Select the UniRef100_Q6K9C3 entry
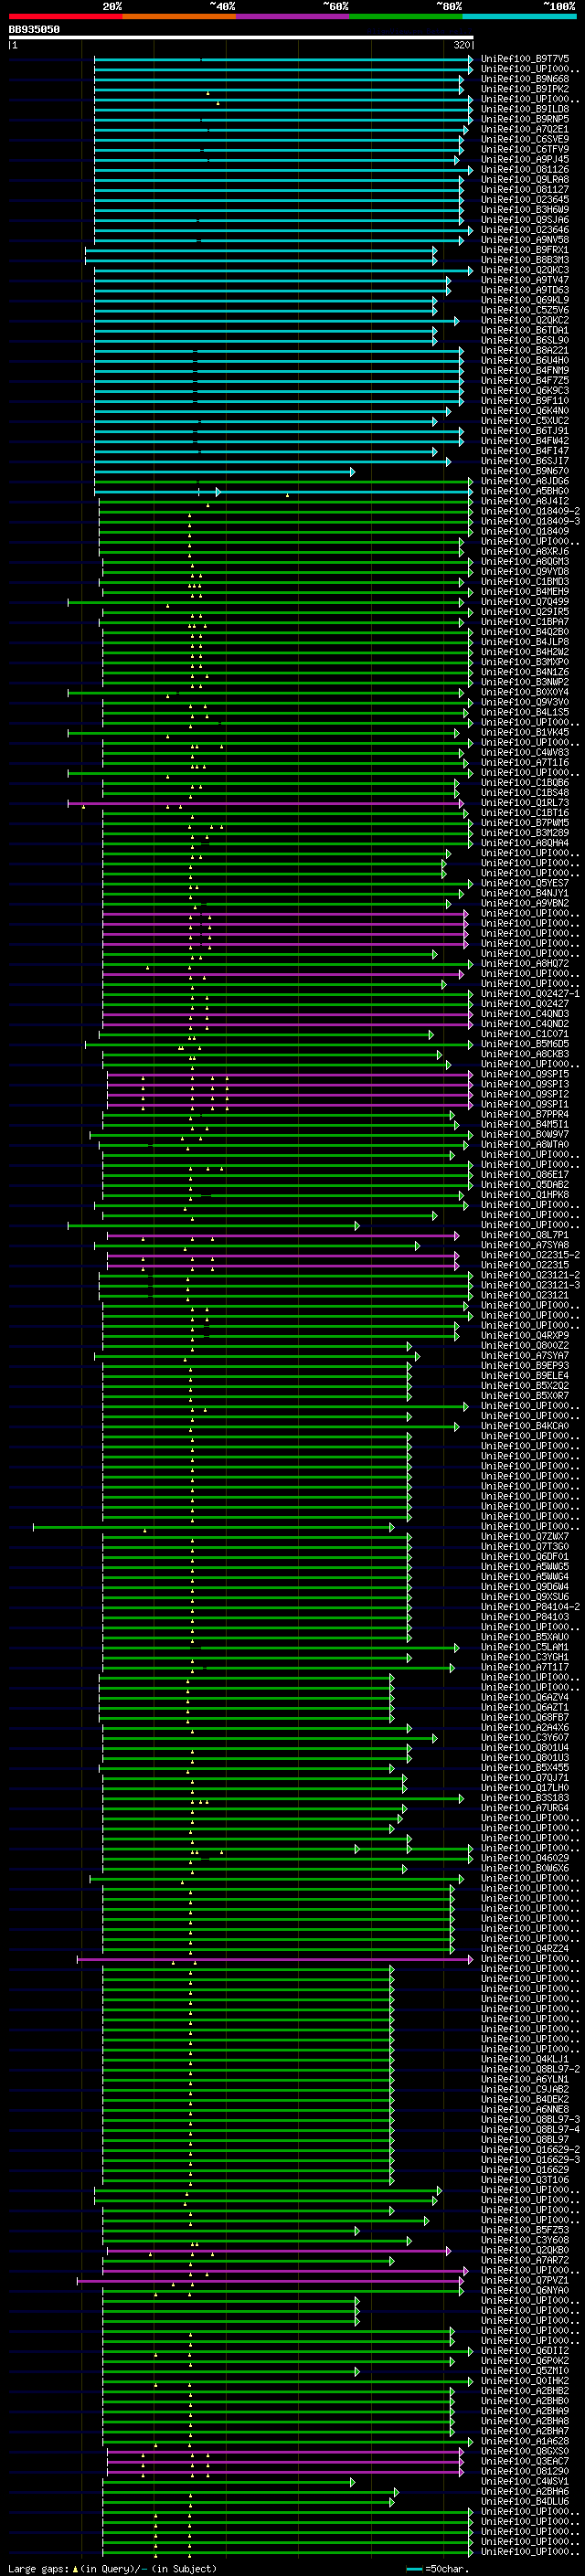The image size is (585, 2576). [525, 391]
